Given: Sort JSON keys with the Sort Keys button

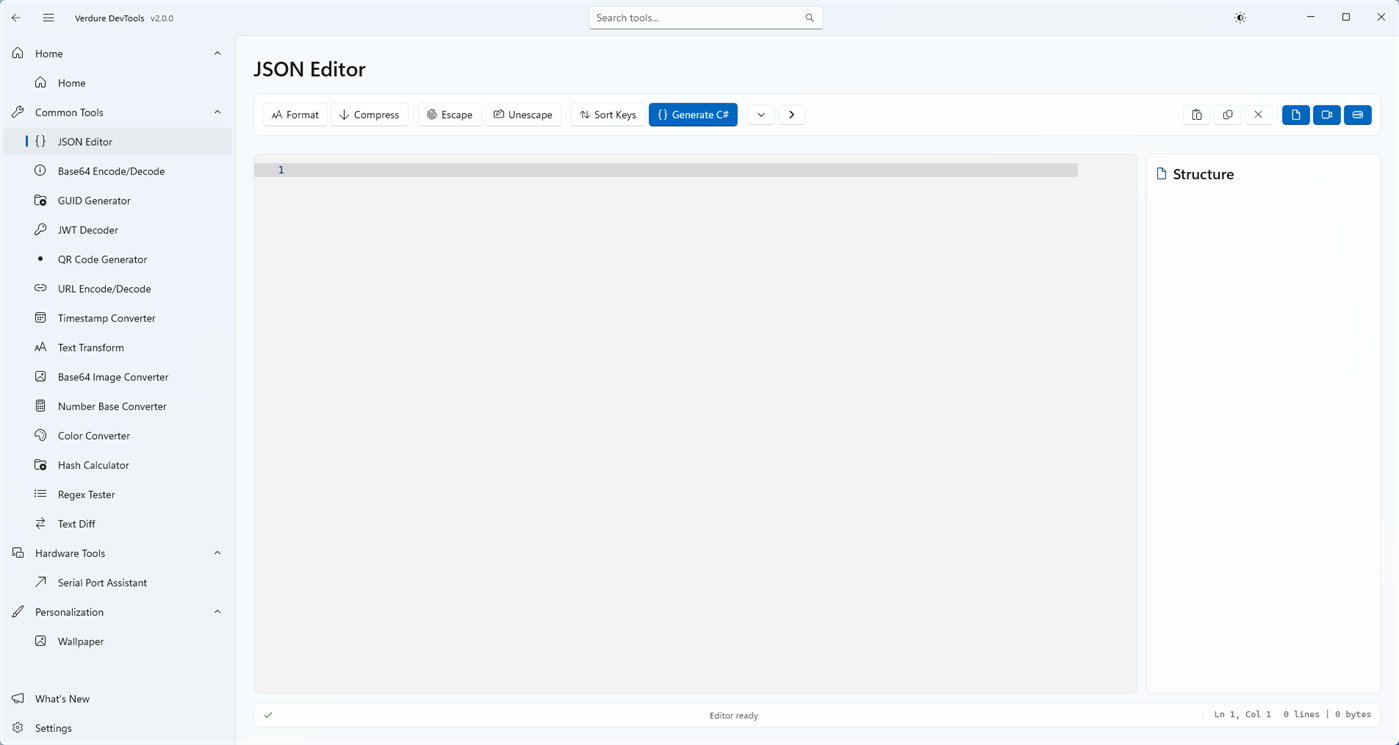Looking at the screenshot, I should (607, 114).
